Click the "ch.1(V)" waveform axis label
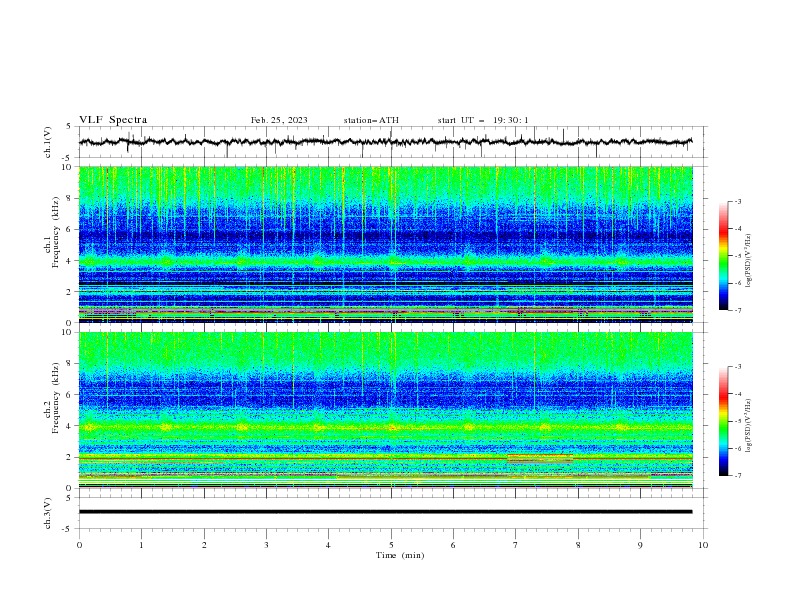This screenshot has width=792, height=612. tap(48, 142)
